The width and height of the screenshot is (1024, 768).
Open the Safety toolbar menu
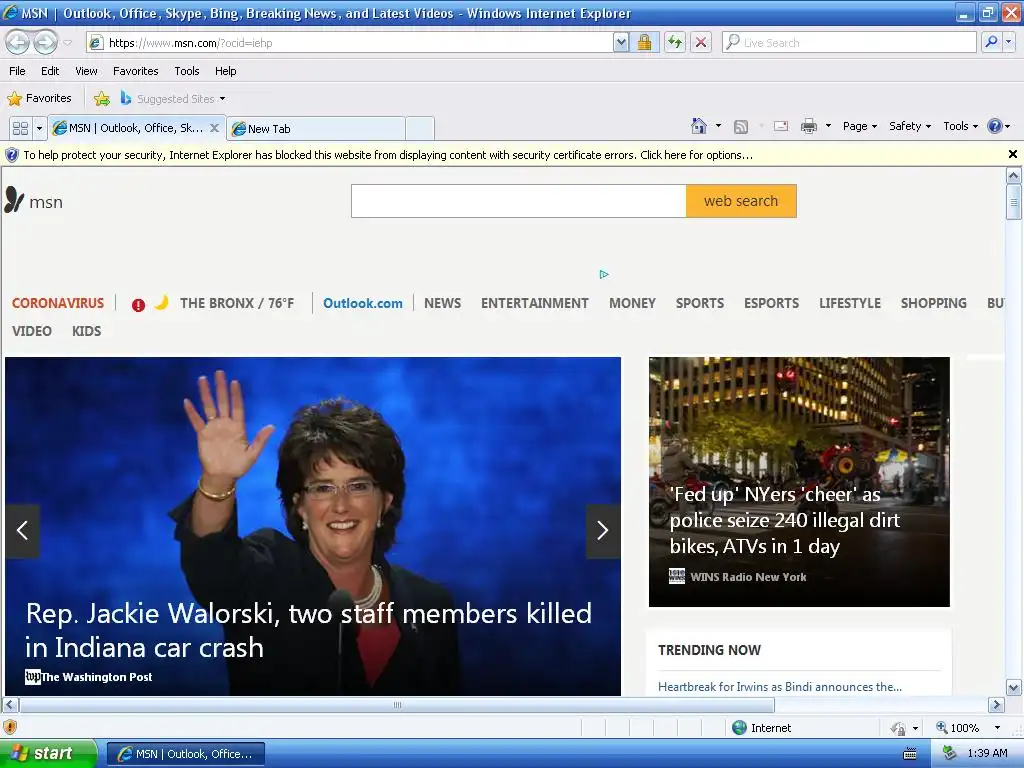(910, 126)
